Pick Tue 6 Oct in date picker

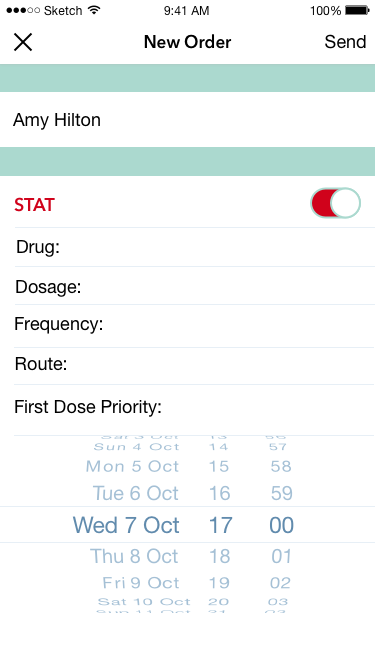pyautogui.click(x=136, y=493)
